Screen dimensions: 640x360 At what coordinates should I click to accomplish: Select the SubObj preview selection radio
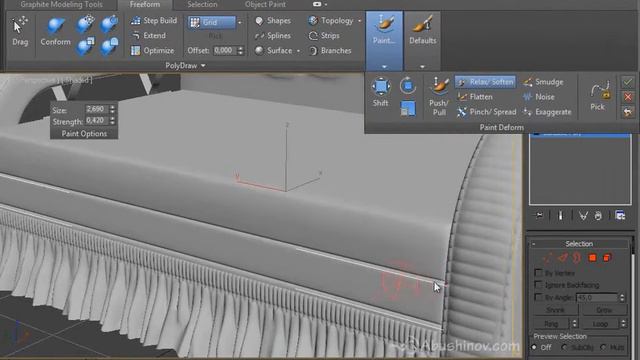564,347
